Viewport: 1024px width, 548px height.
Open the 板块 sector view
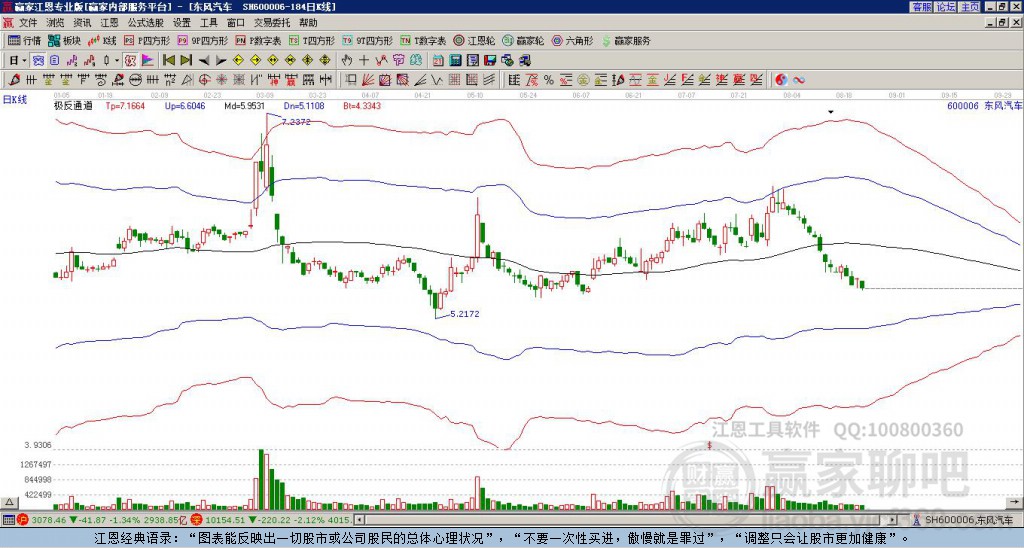[x=65, y=41]
